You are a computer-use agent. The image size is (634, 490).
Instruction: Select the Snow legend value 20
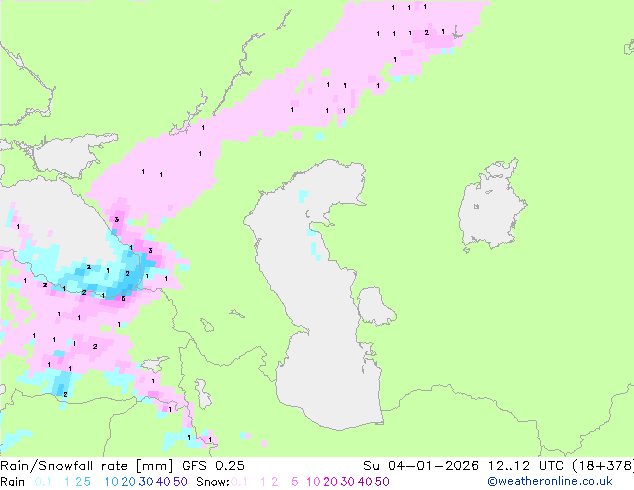point(330,482)
